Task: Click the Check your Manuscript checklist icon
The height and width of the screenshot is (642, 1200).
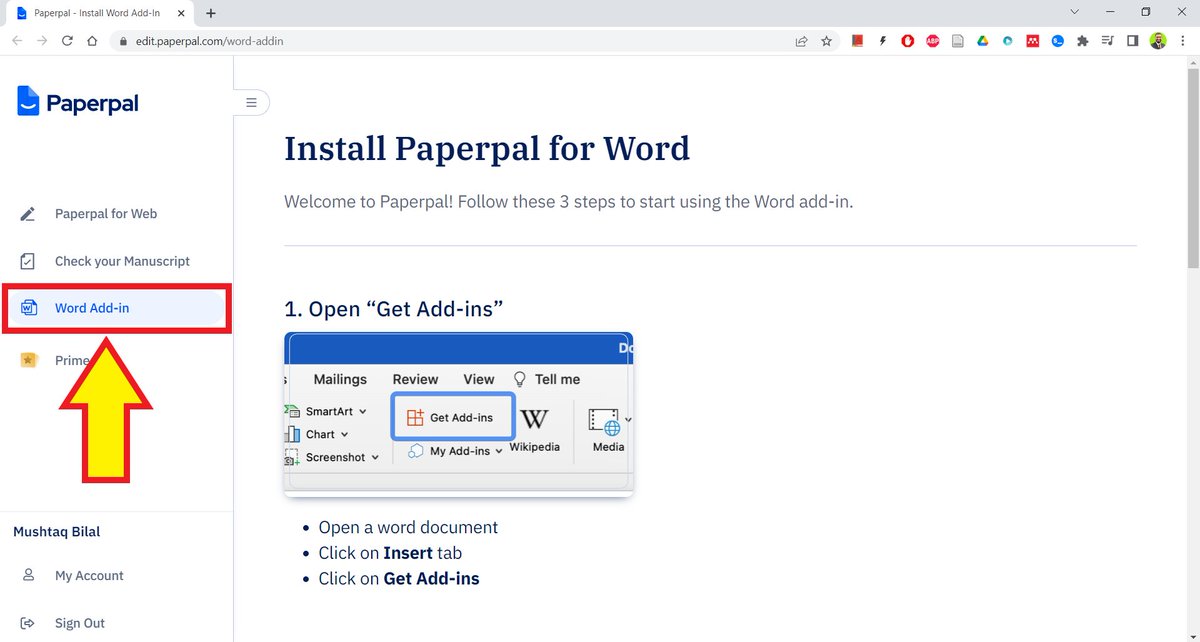Action: click(x=26, y=261)
